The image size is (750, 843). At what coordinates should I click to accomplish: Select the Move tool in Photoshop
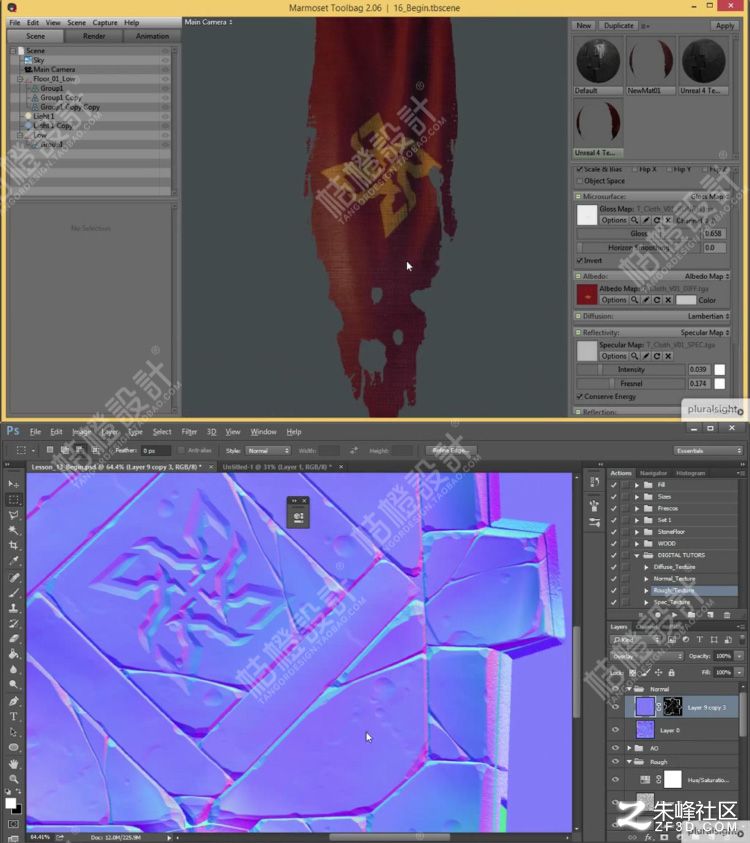[x=13, y=484]
